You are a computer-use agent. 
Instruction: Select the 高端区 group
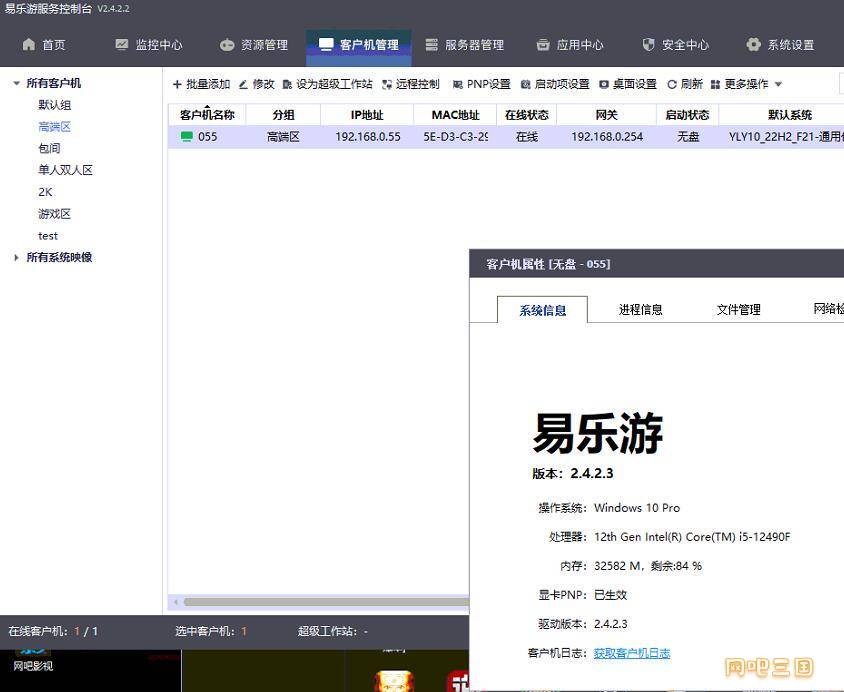tap(54, 127)
